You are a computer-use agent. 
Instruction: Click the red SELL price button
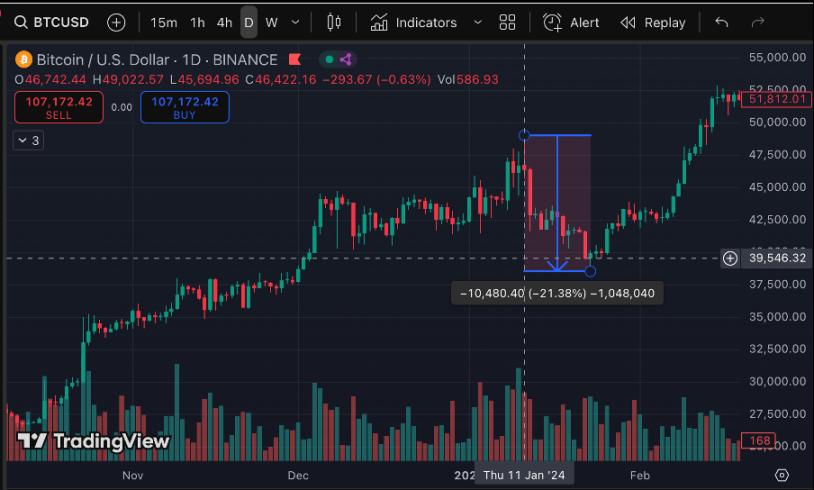point(59,107)
